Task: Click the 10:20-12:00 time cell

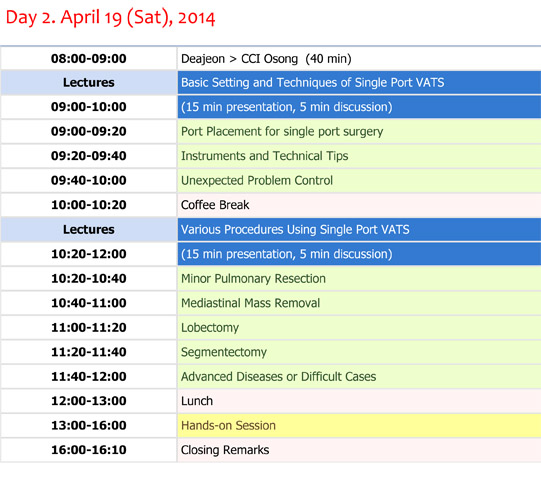Action: click(89, 254)
